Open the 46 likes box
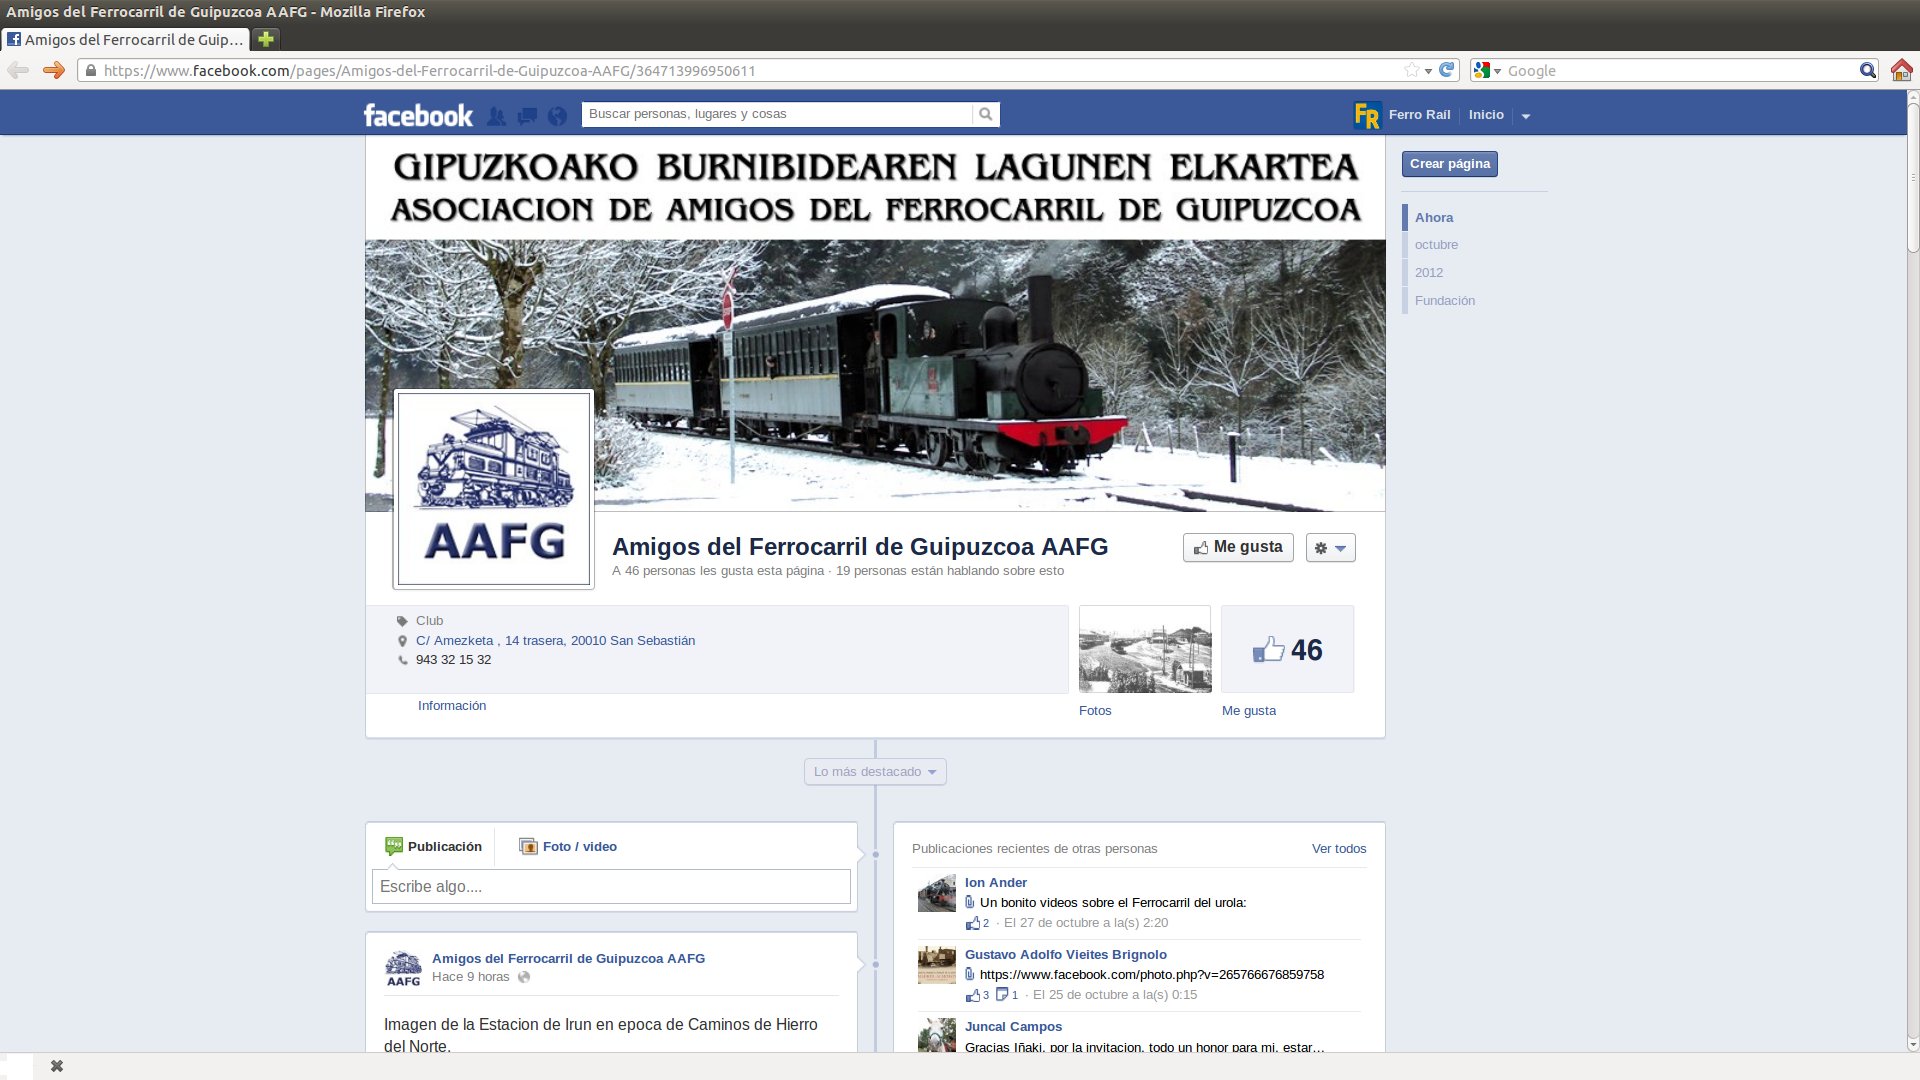1920x1080 pixels. click(1288, 649)
